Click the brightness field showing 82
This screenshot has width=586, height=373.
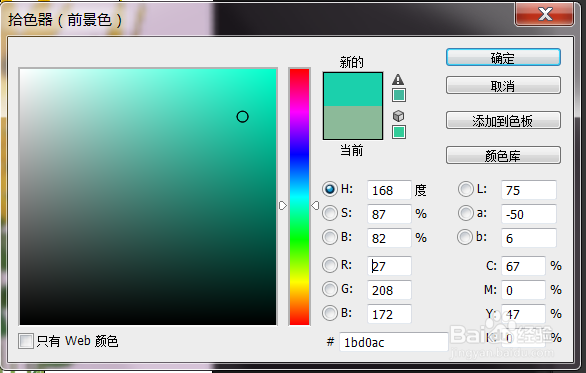(389, 238)
